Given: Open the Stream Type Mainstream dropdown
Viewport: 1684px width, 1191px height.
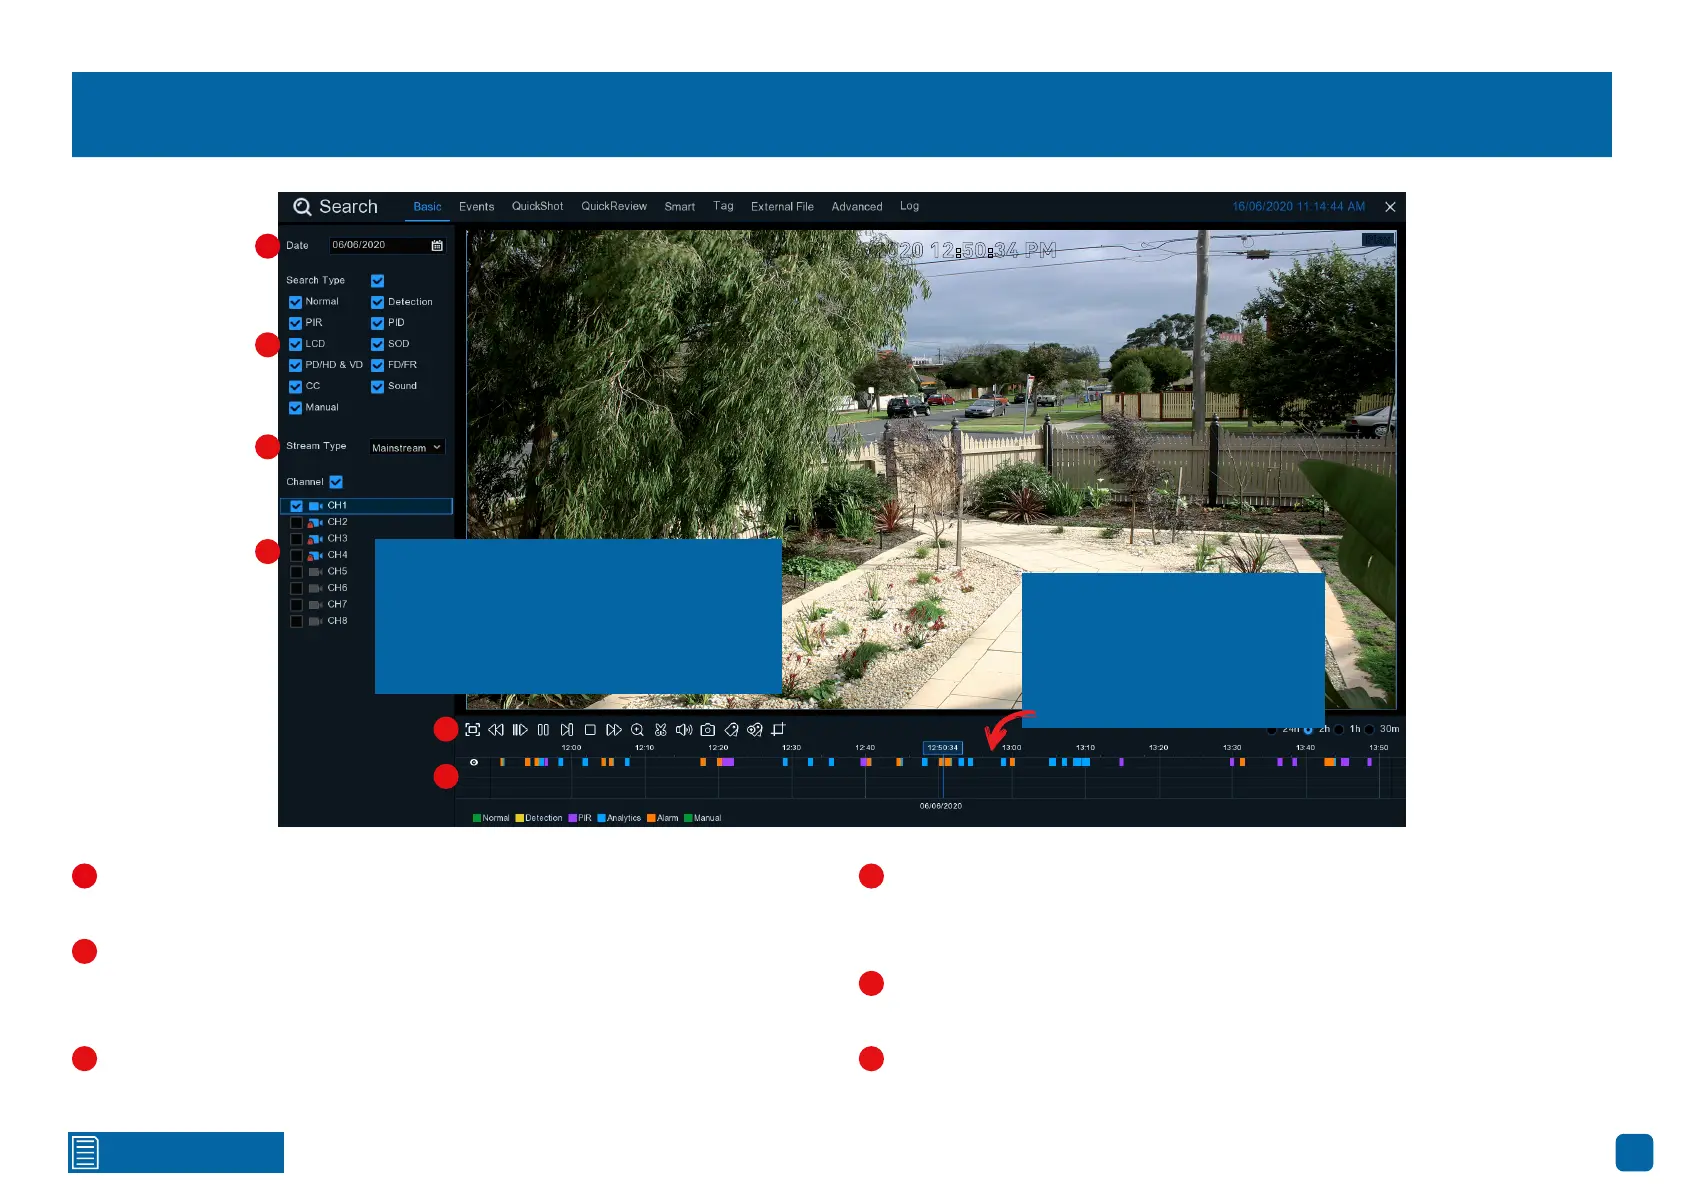Looking at the screenshot, I should pyautogui.click(x=406, y=448).
